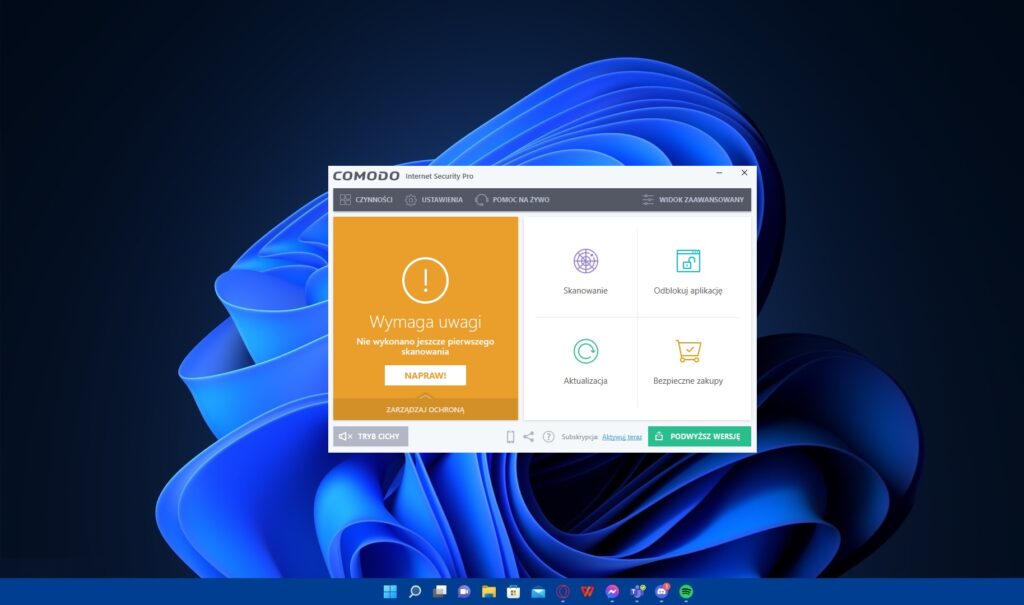Switch to WIDOK ZAAWANSOWANY view
This screenshot has height=605, width=1024.
[693, 200]
